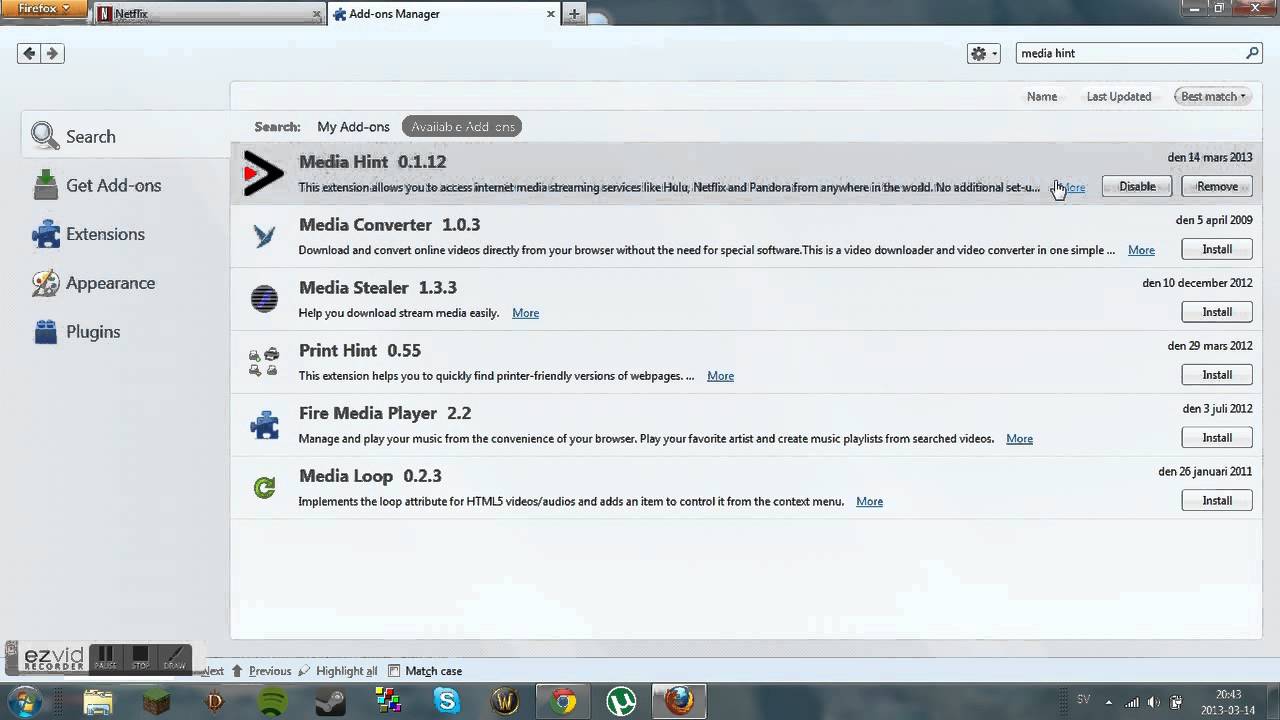Open the gear tools dropdown
The image size is (1280, 720).
click(984, 53)
